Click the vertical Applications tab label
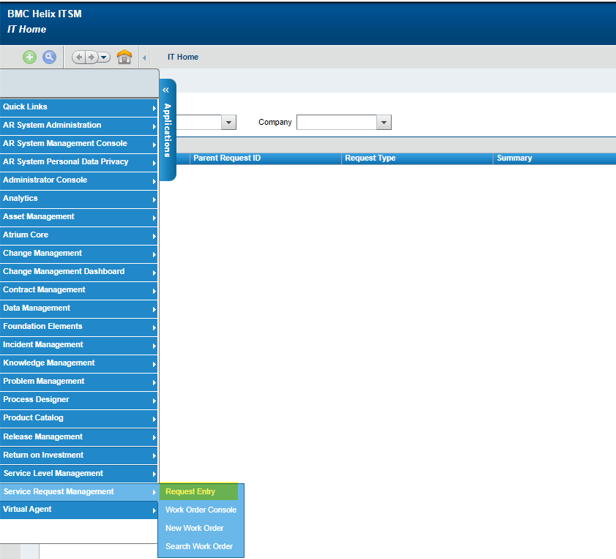 pyautogui.click(x=167, y=130)
